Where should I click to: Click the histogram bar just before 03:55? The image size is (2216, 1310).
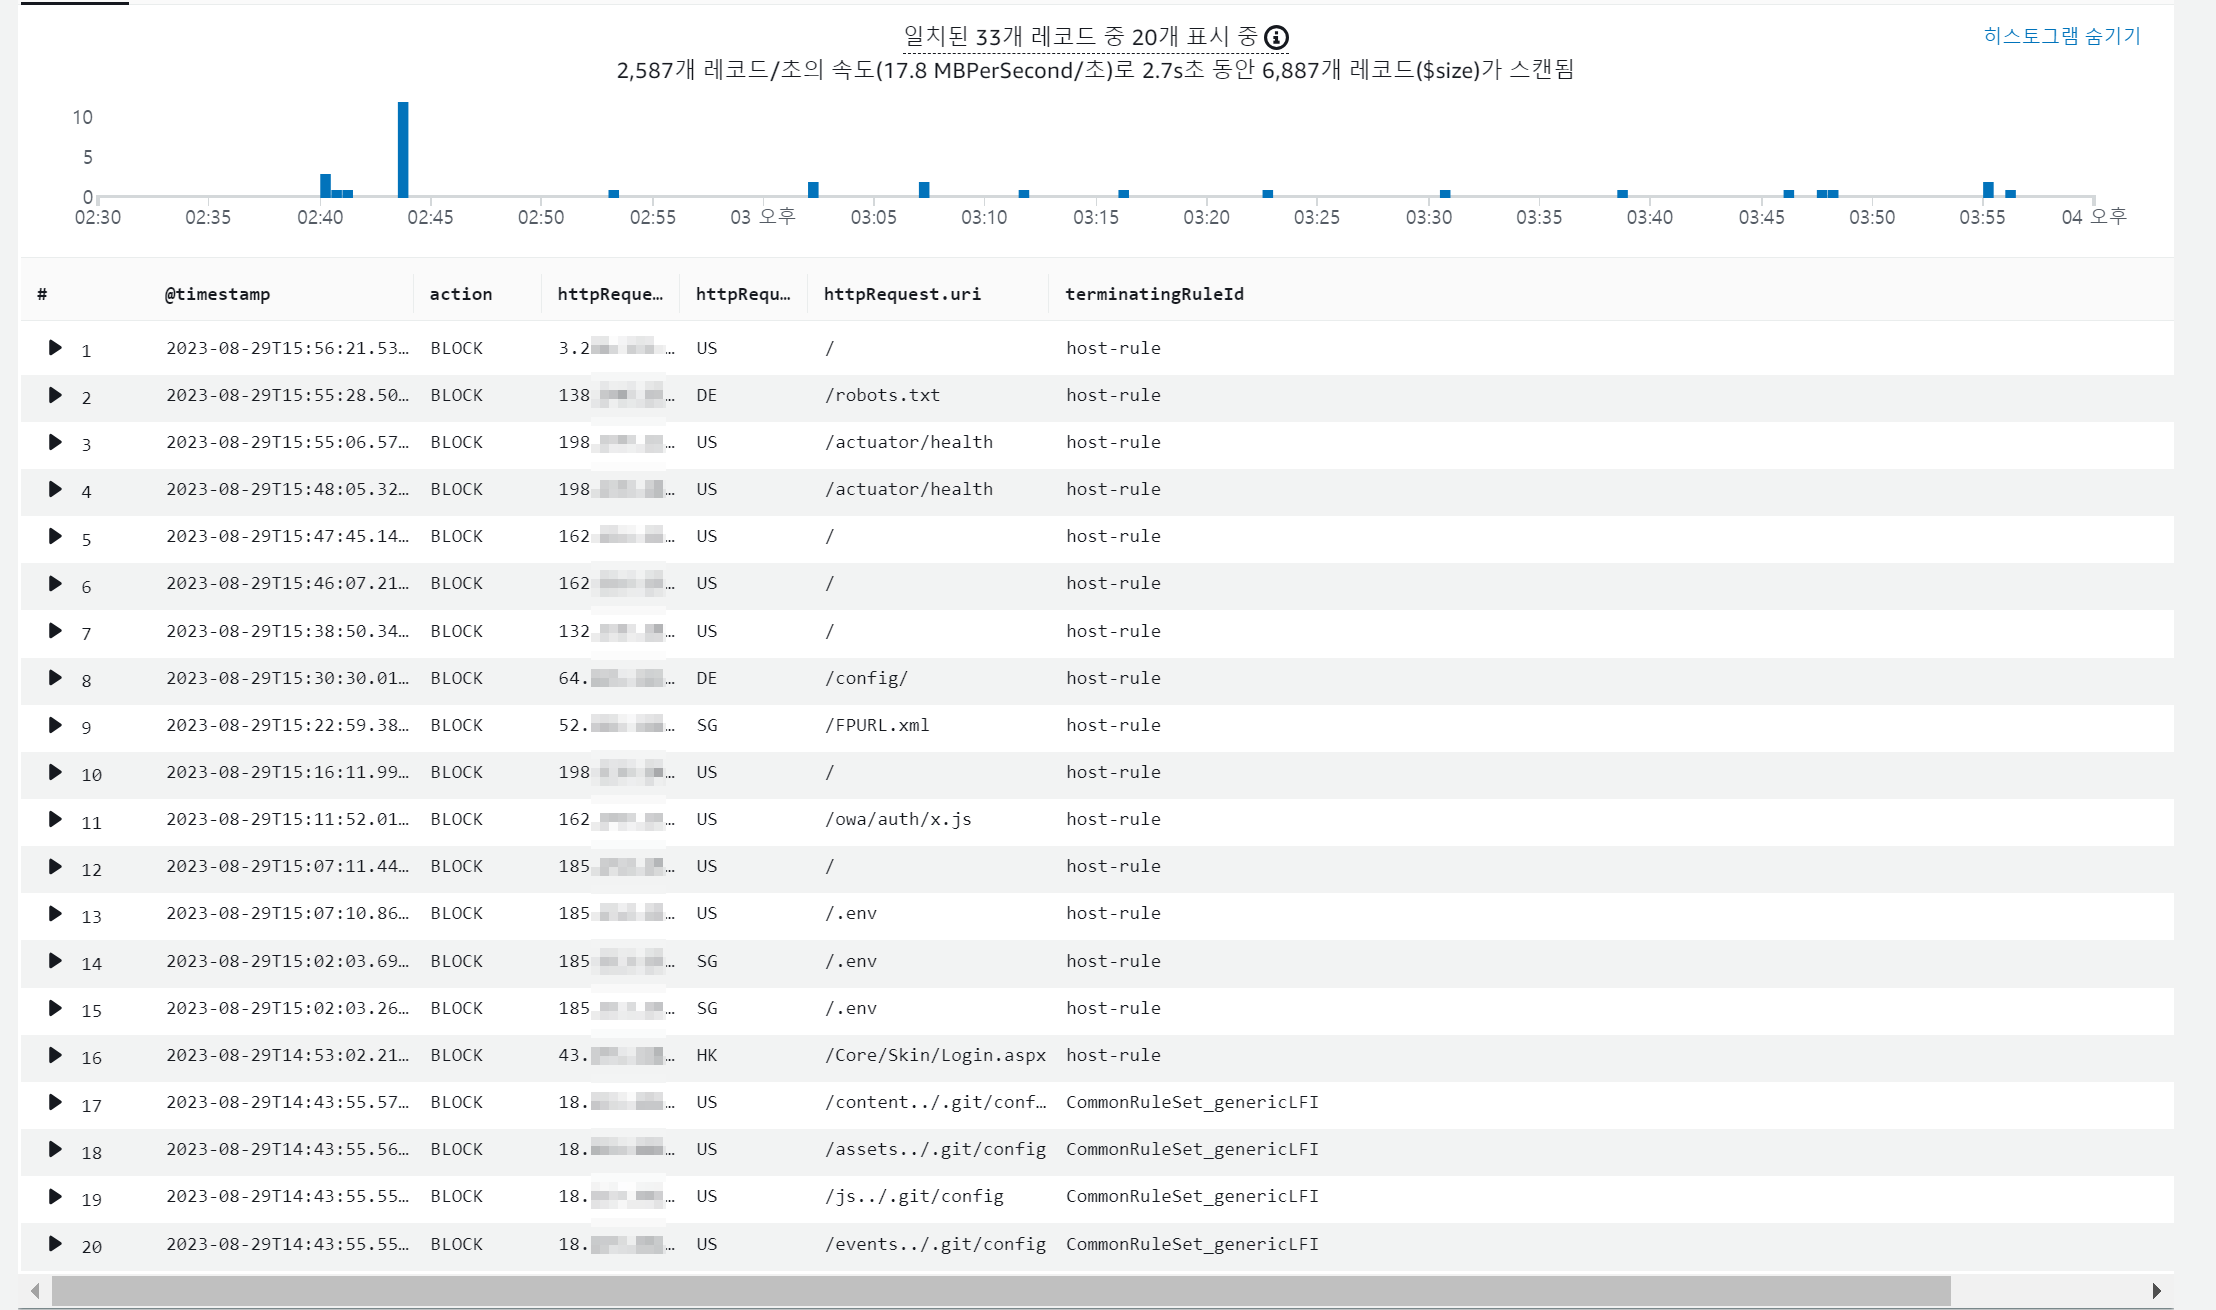coord(1988,190)
